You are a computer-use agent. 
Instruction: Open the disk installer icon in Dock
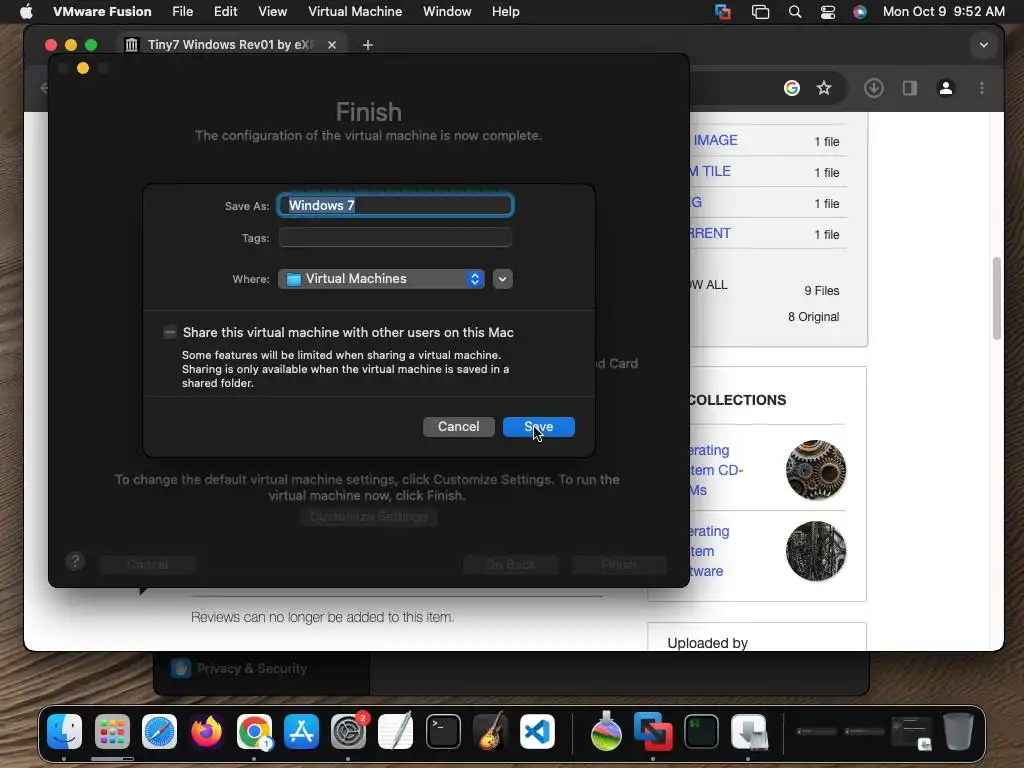pos(748,731)
